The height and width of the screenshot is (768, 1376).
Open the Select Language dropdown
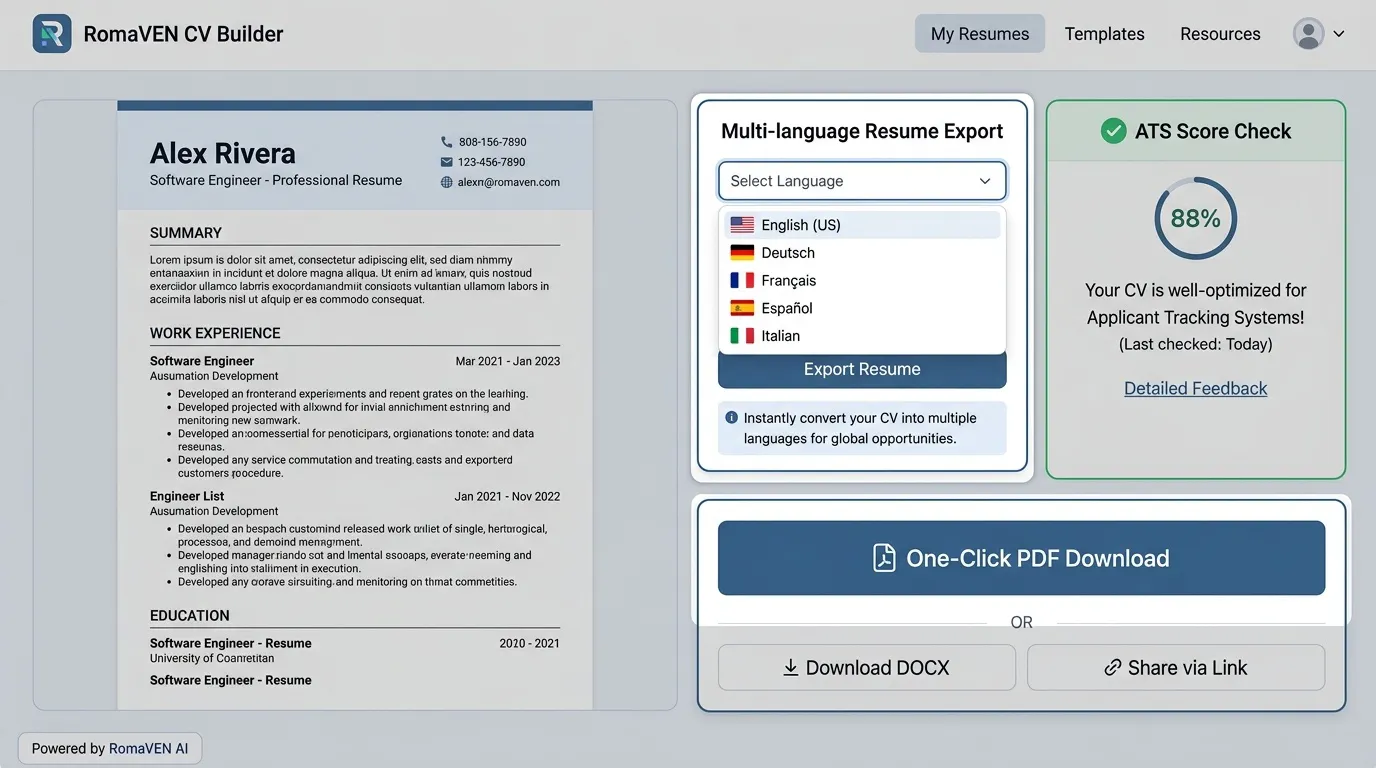[x=862, y=181]
